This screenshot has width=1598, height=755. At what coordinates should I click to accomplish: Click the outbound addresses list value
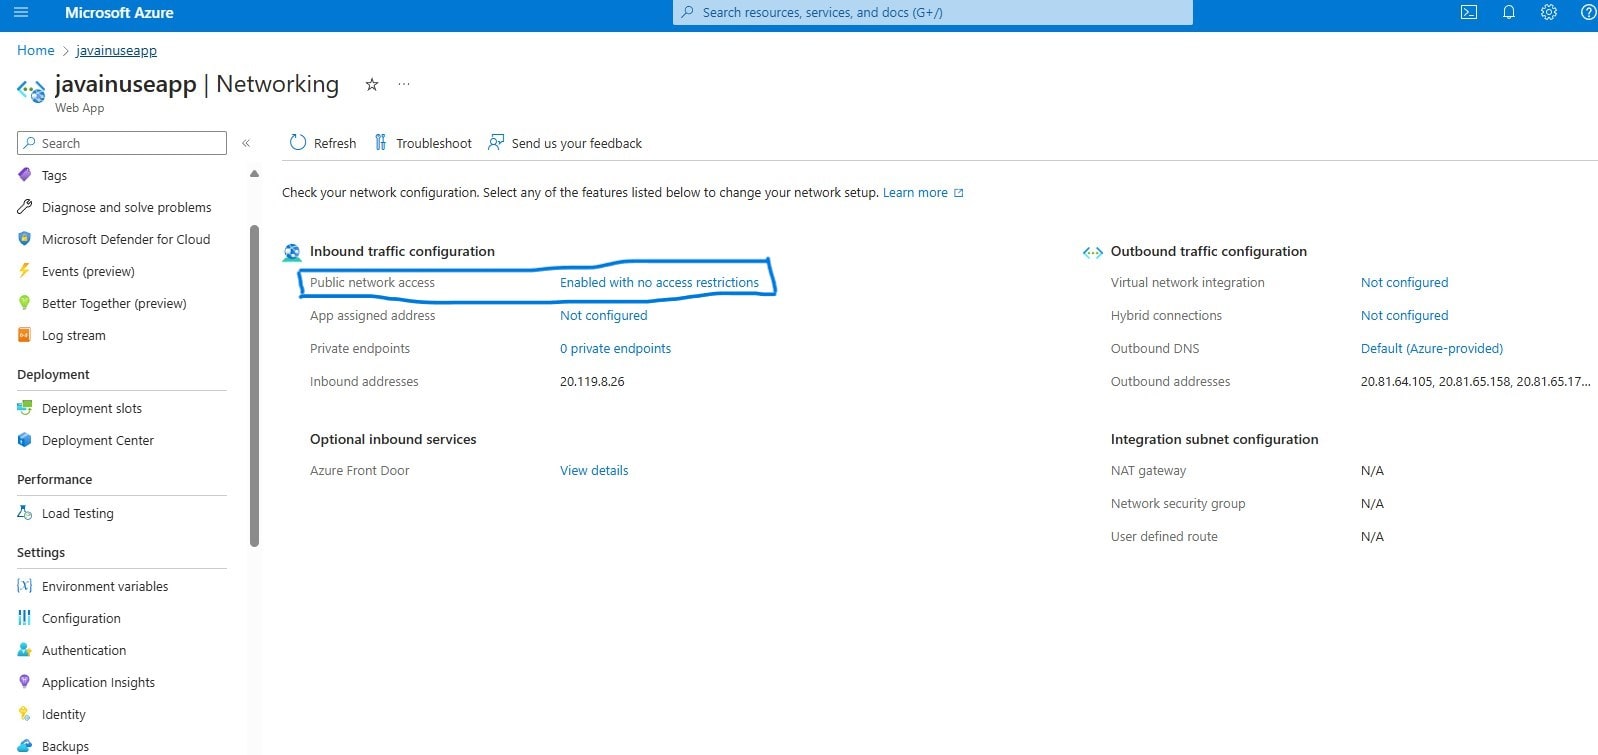pyautogui.click(x=1475, y=381)
